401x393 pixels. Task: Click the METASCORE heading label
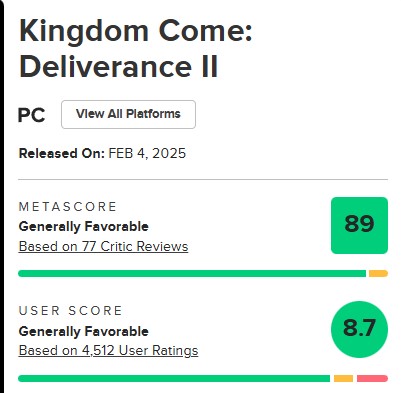tap(68, 207)
